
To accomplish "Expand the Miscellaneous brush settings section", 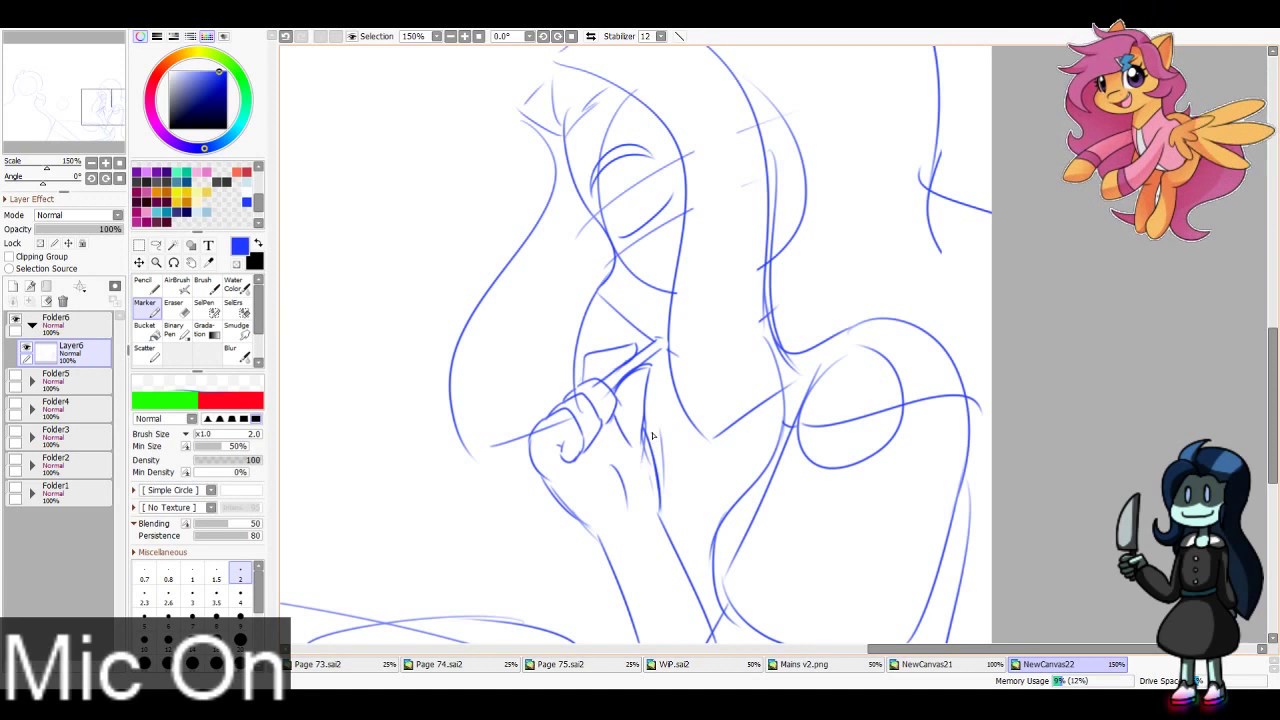I will [134, 552].
